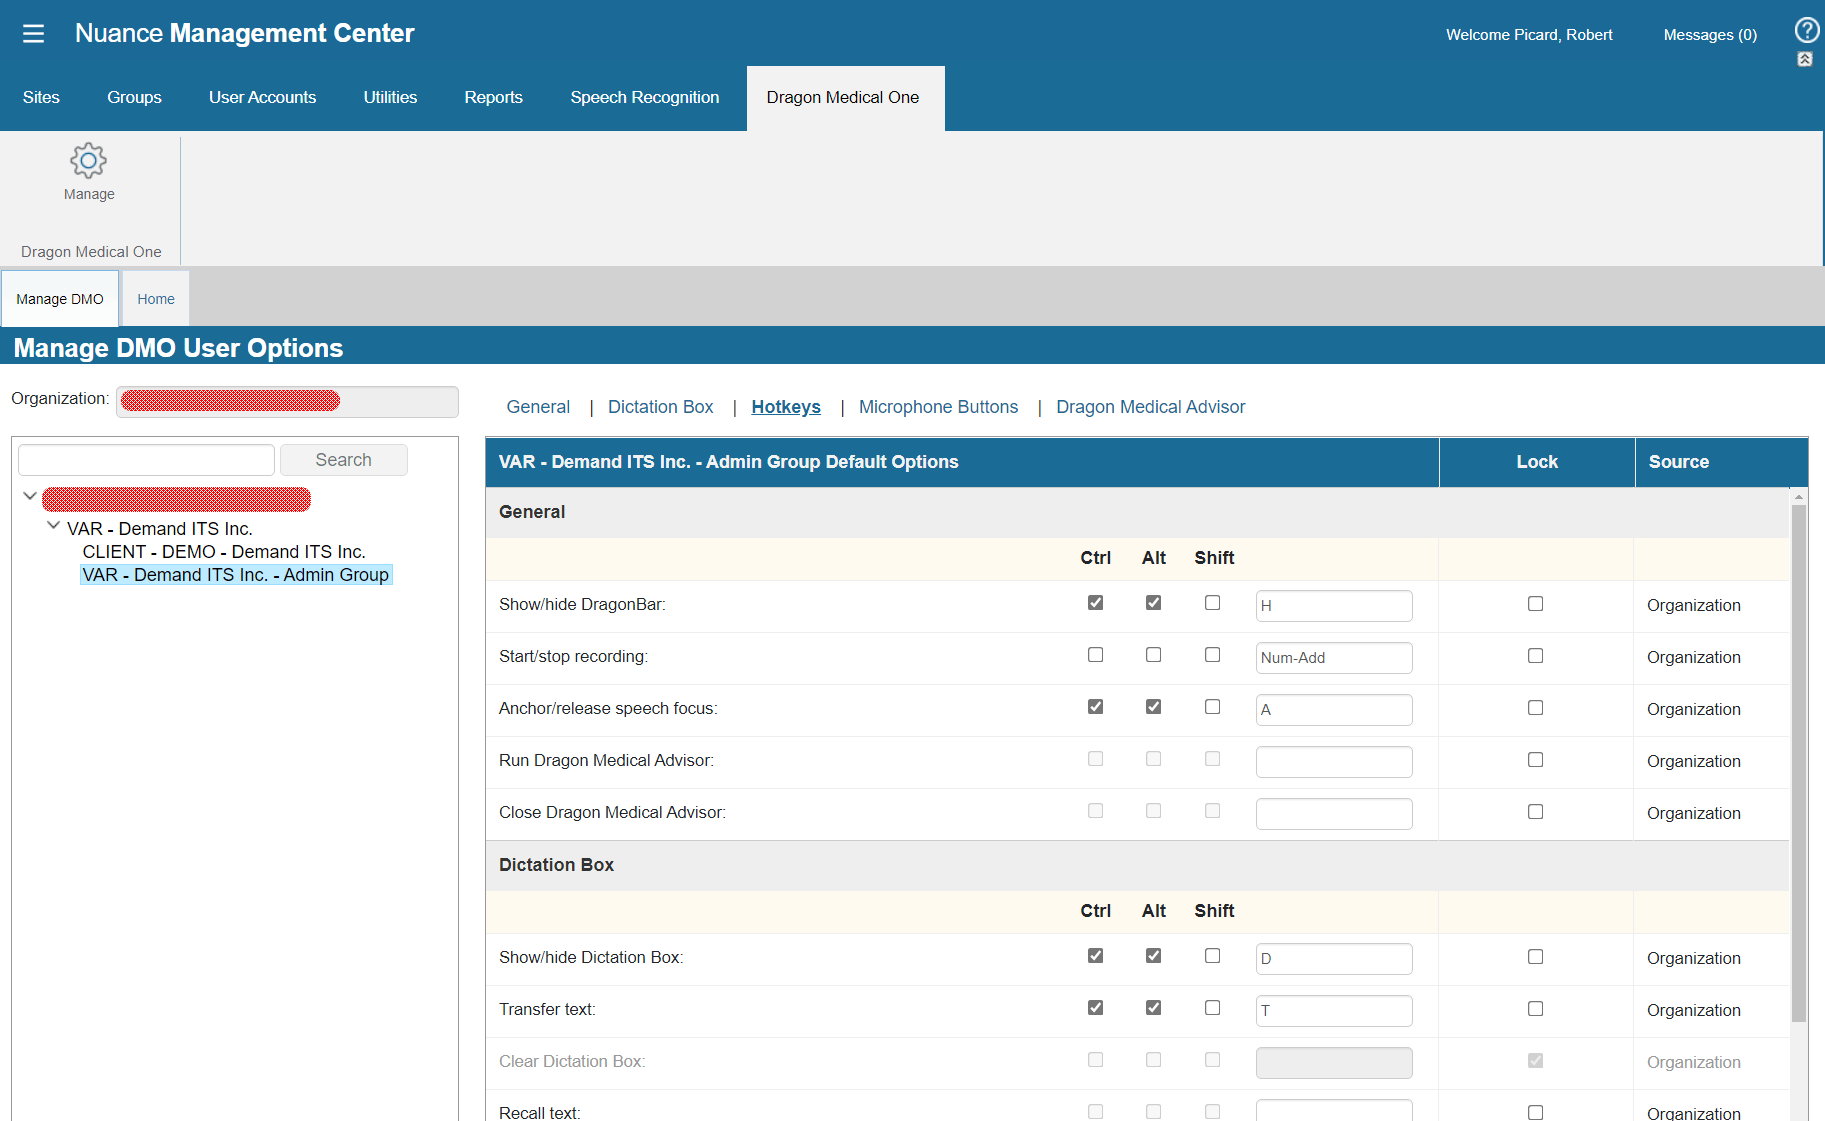Open the Home tab
The width and height of the screenshot is (1825, 1121).
156,299
